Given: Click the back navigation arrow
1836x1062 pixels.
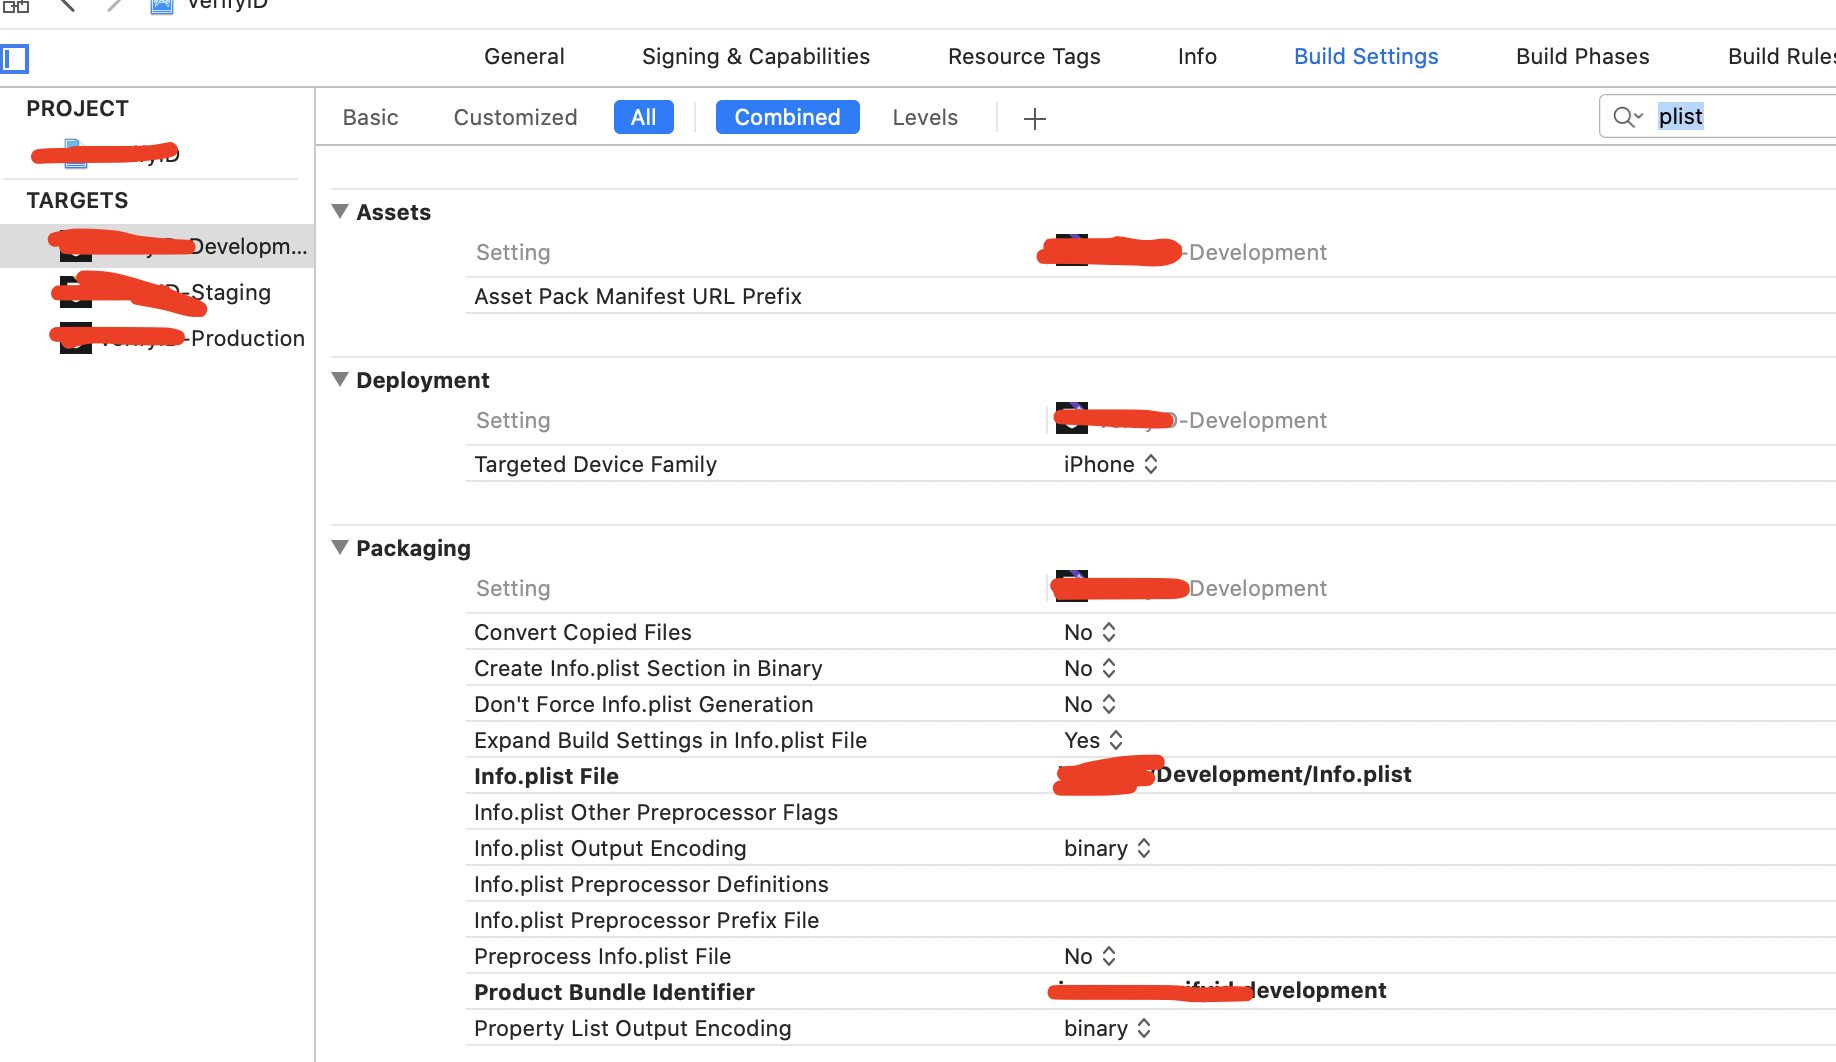Looking at the screenshot, I should click(66, 6).
